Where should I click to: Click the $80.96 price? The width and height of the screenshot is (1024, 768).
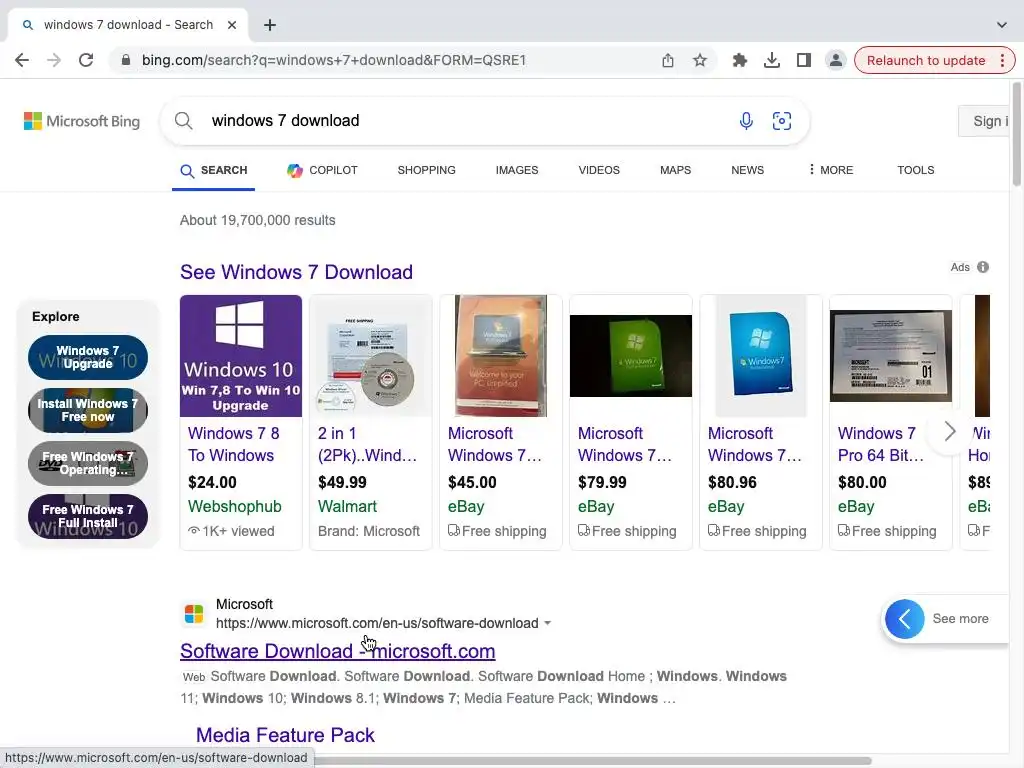coord(732,483)
